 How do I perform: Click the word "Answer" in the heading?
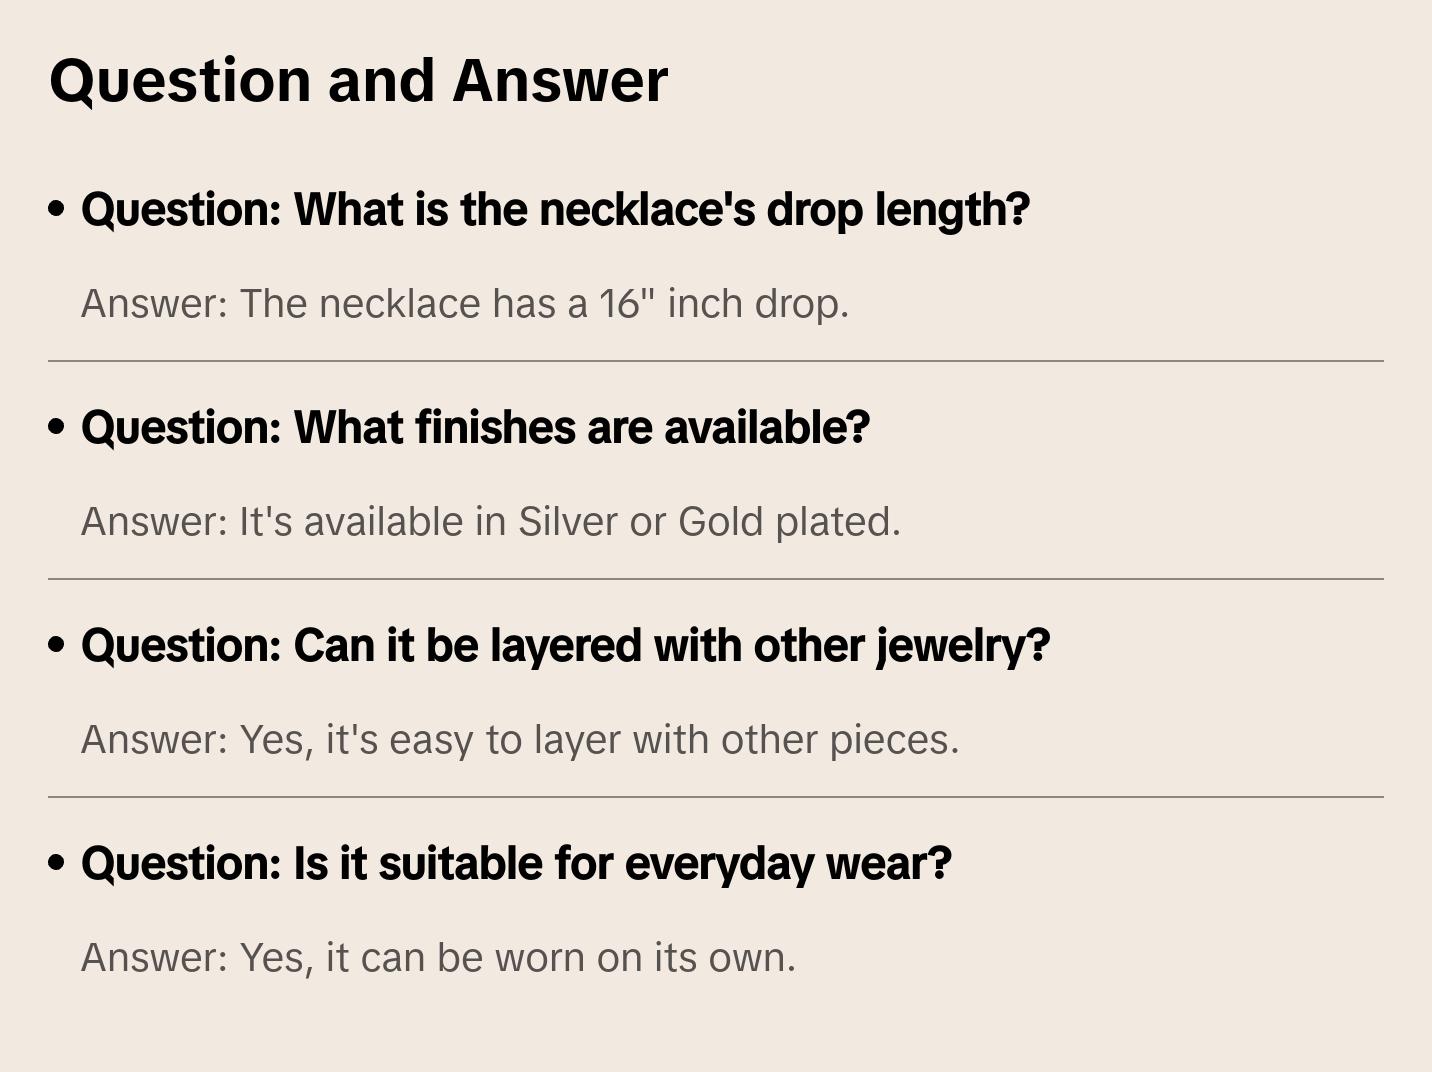point(560,81)
